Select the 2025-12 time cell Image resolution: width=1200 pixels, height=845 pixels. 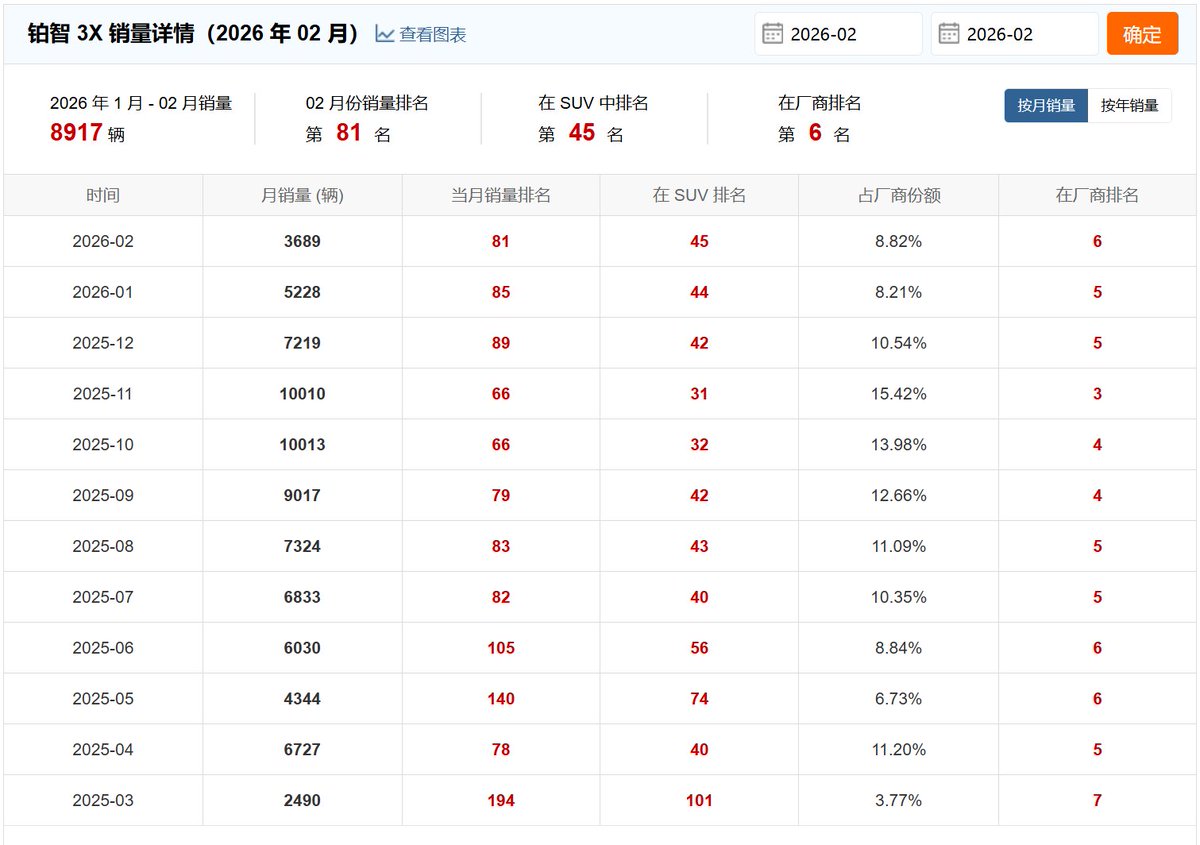[x=103, y=343]
